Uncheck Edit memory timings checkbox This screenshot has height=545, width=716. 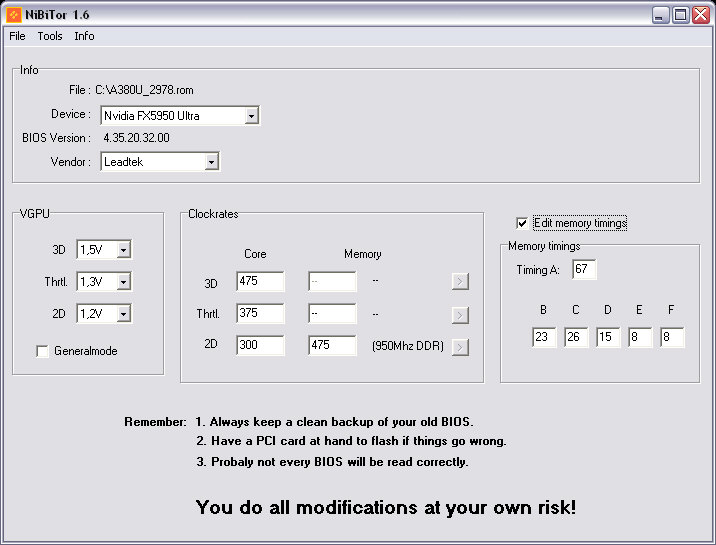point(521,223)
